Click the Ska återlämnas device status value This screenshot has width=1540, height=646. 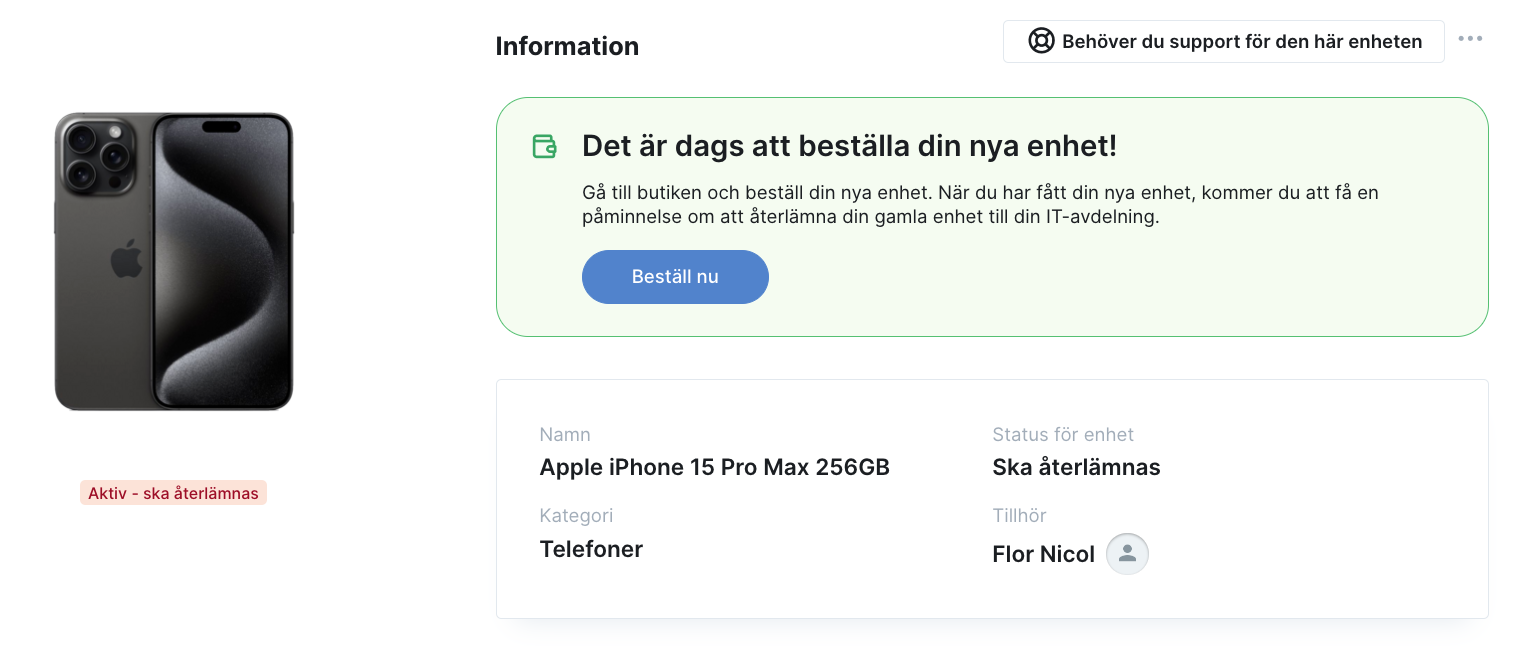[x=1076, y=467]
